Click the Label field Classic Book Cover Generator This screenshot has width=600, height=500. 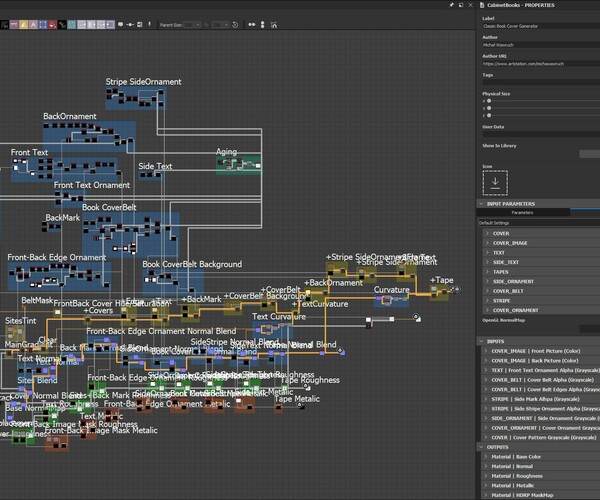(x=541, y=26)
